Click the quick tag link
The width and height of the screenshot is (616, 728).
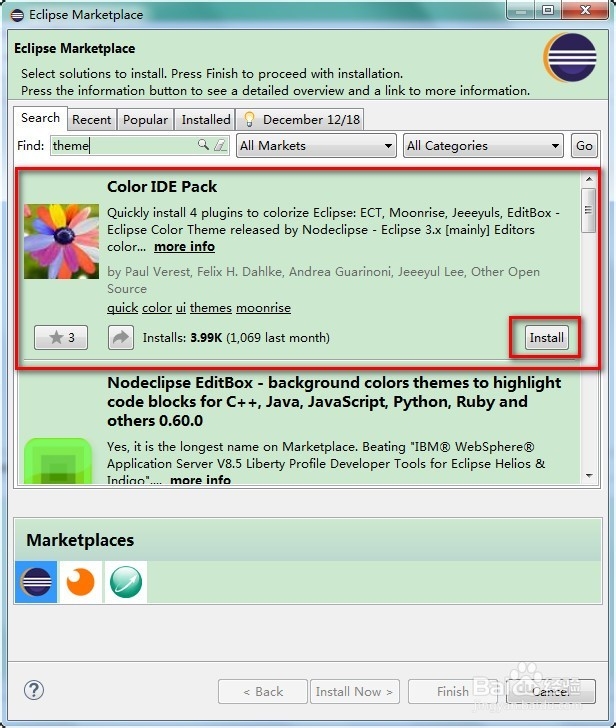[x=123, y=308]
